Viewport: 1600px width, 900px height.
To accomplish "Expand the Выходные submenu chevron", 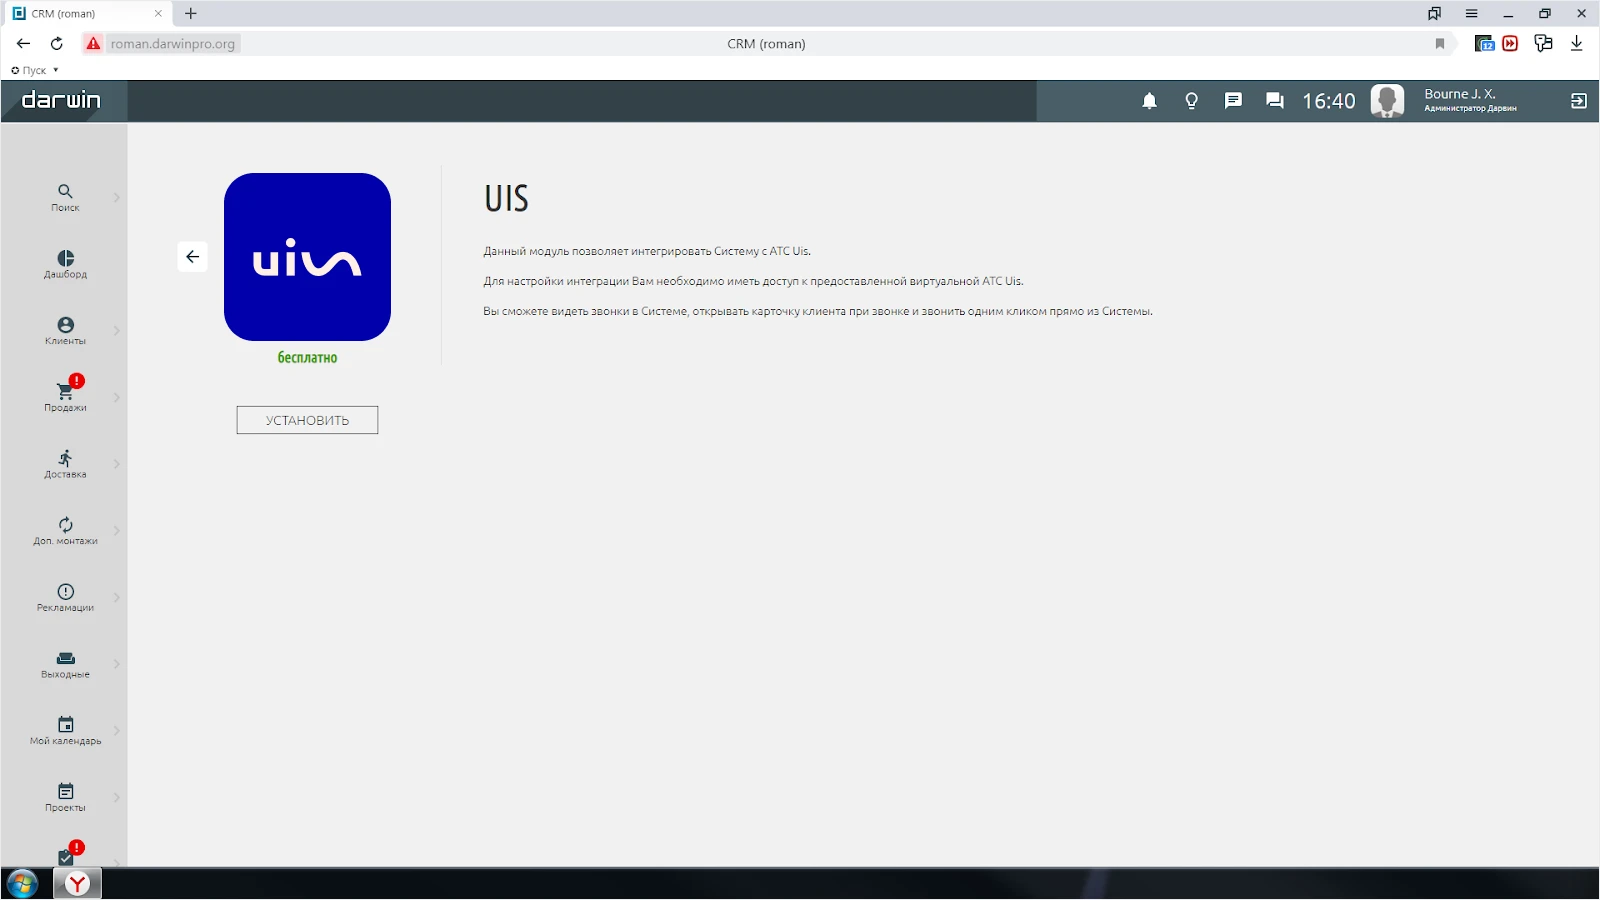I will (117, 664).
